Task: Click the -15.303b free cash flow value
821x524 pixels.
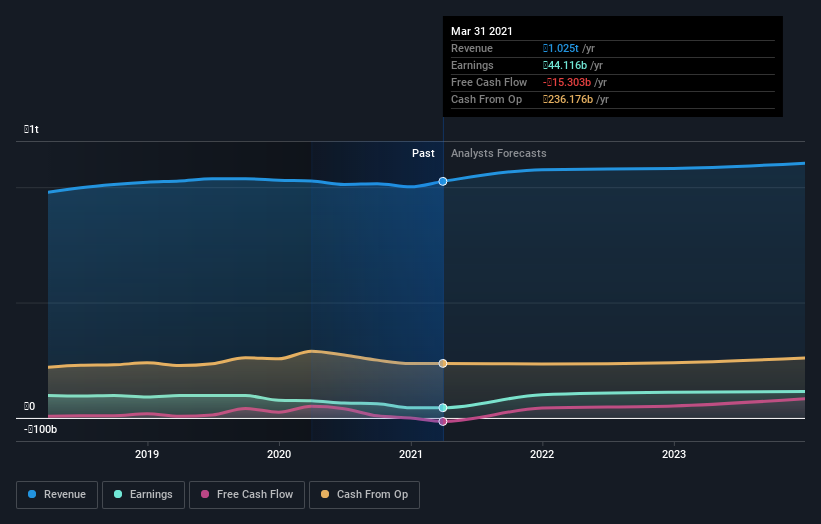Action: (567, 82)
